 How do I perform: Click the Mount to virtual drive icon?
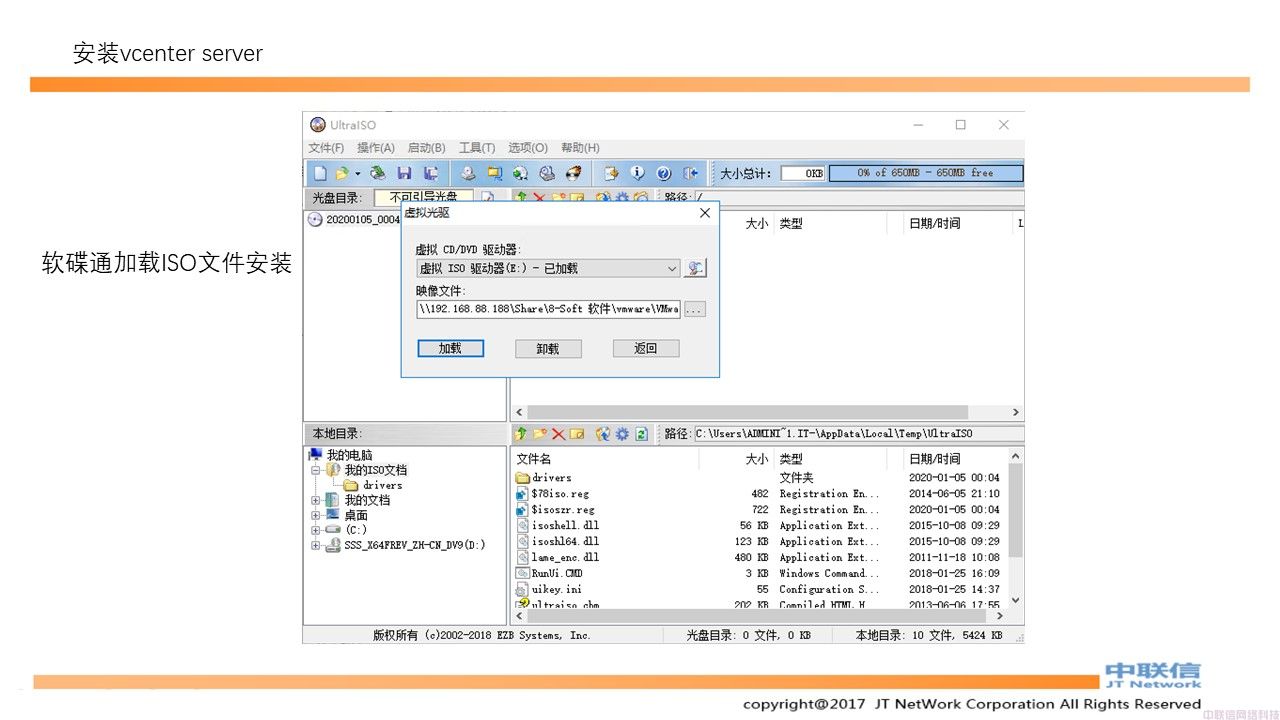click(611, 173)
